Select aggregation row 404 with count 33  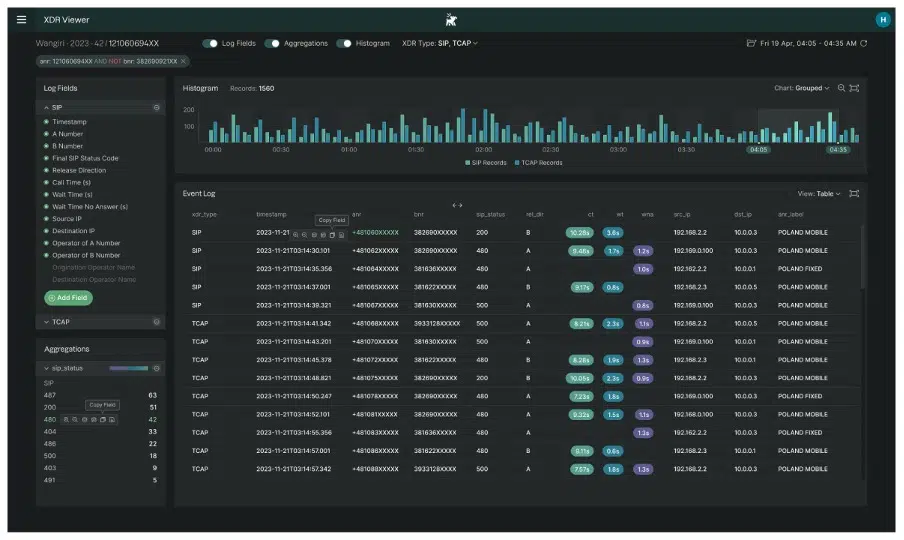point(100,432)
